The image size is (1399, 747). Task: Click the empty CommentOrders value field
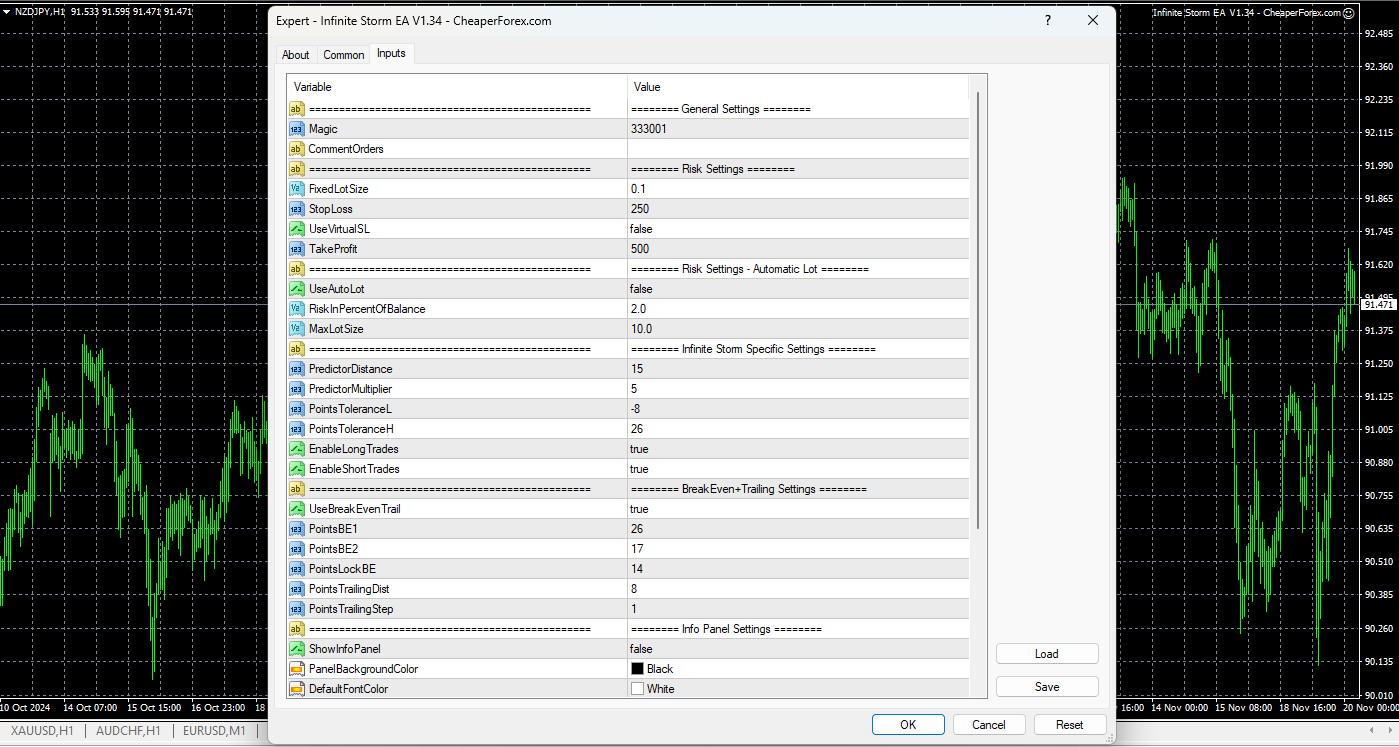(x=798, y=149)
